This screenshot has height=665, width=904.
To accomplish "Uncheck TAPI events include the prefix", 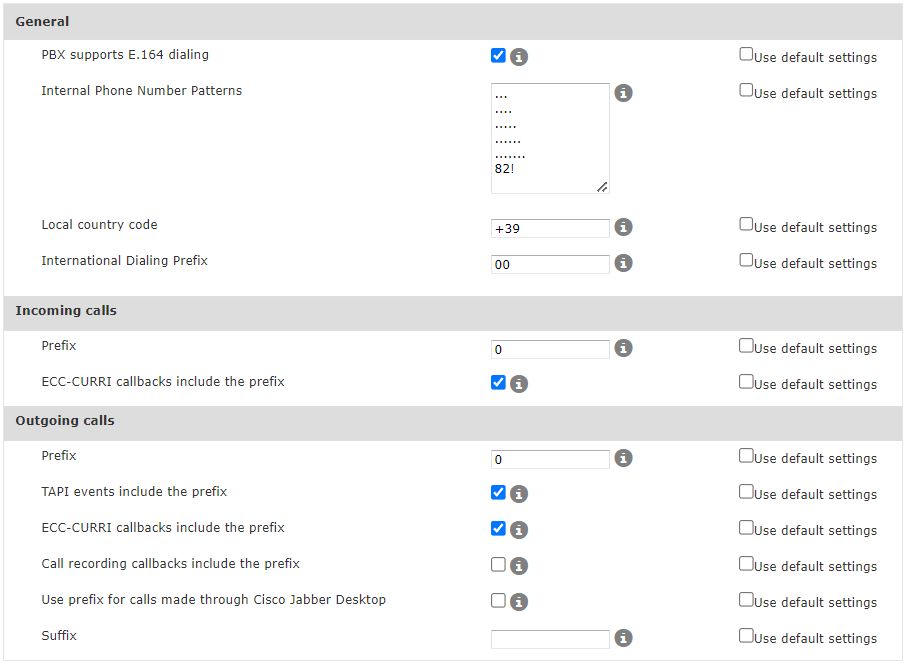I will coord(498,492).
